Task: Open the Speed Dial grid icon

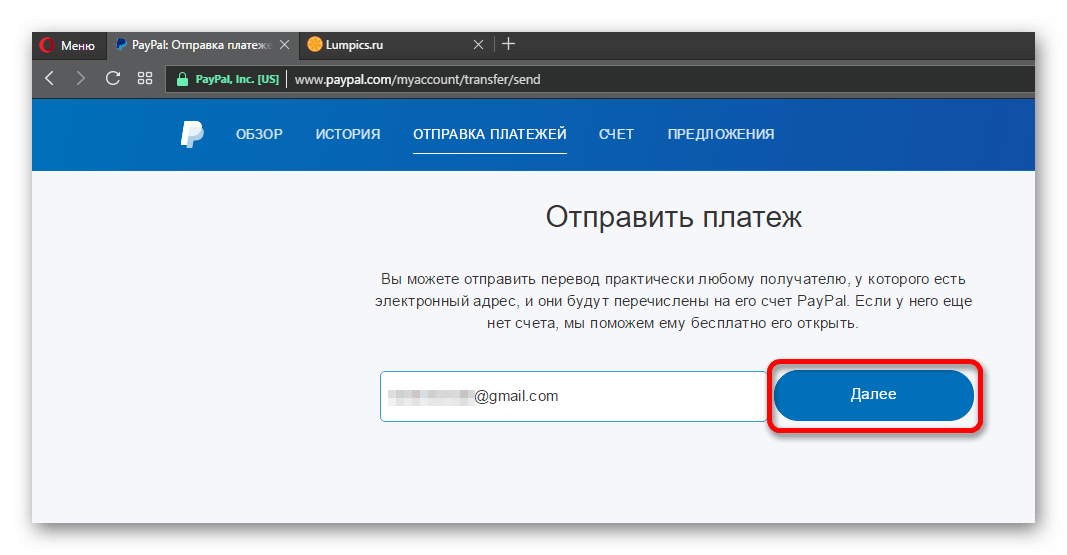Action: pos(145,78)
